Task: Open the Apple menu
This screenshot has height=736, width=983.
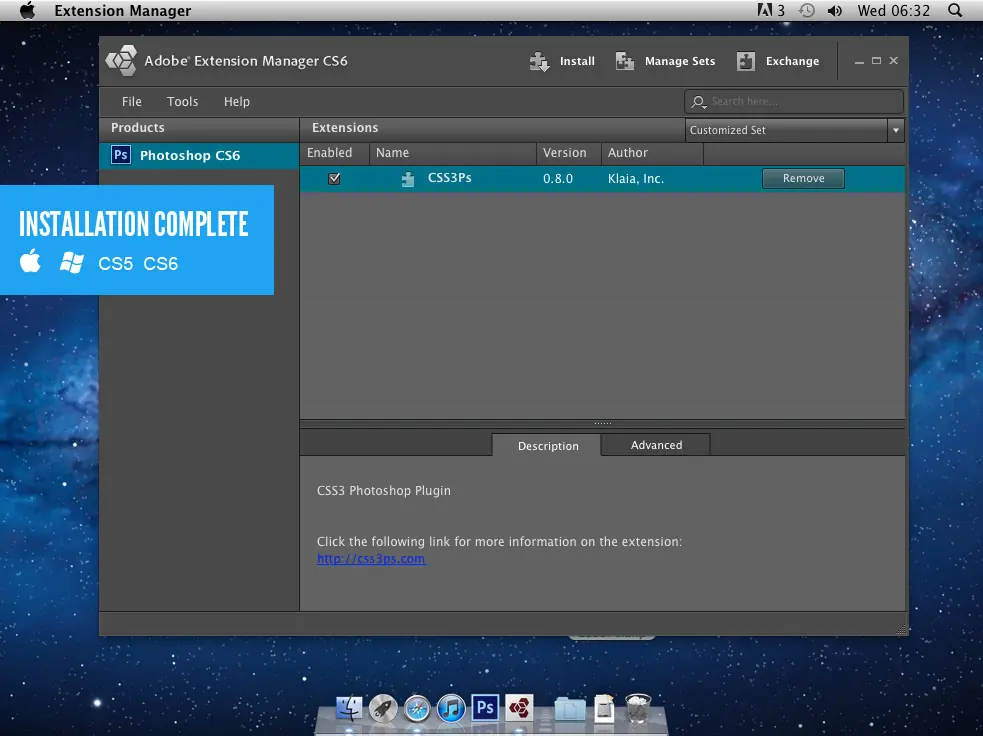Action: 27,11
